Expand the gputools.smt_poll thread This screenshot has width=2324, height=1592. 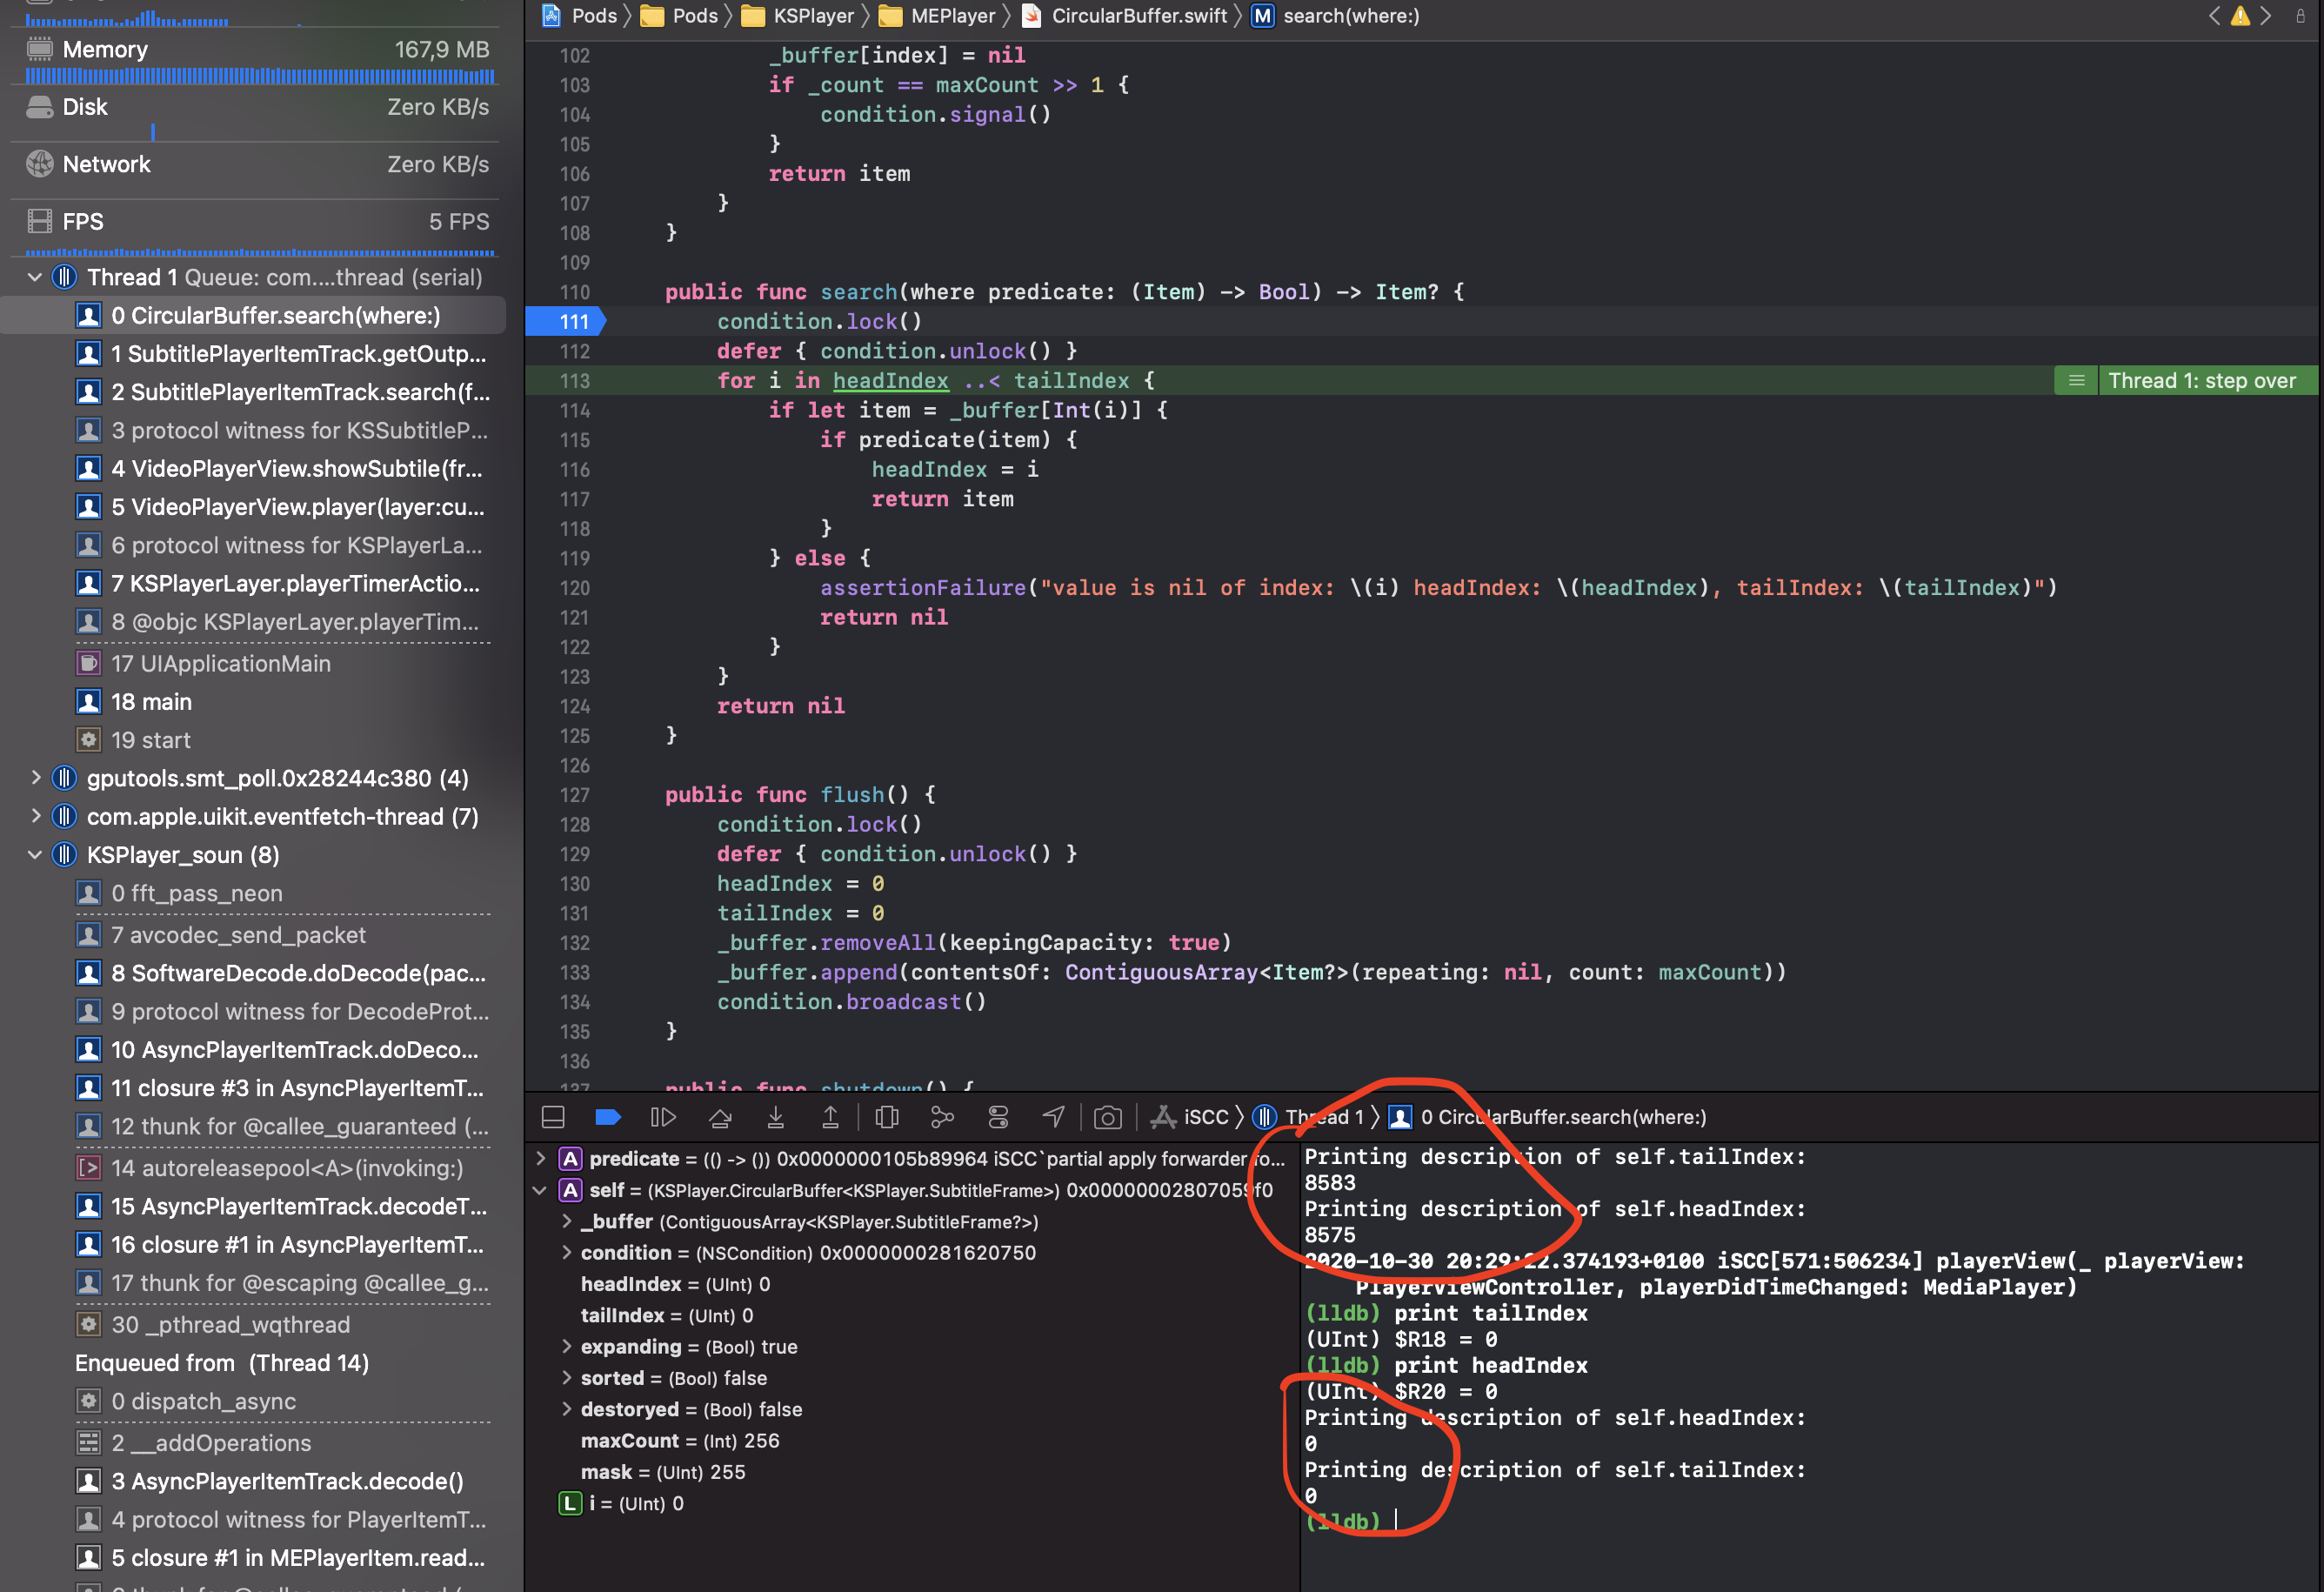coord(36,778)
